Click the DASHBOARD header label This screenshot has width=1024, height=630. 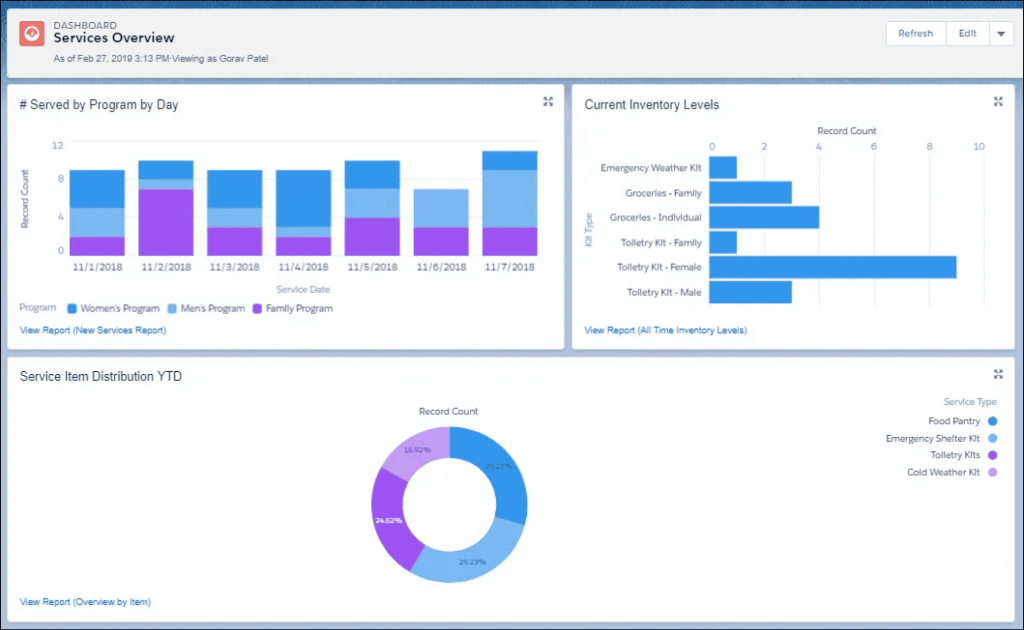click(x=86, y=24)
